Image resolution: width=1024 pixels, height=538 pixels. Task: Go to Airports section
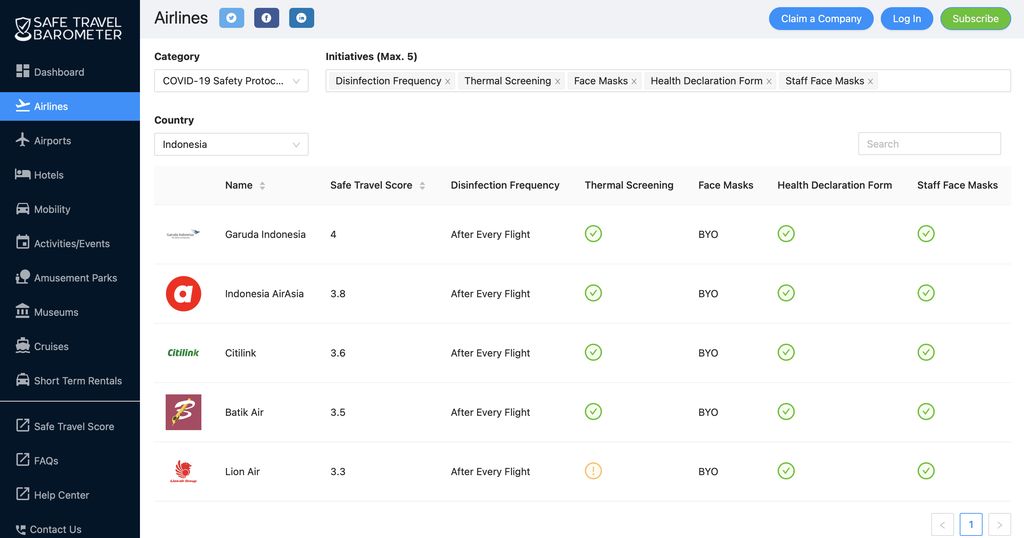(70, 140)
